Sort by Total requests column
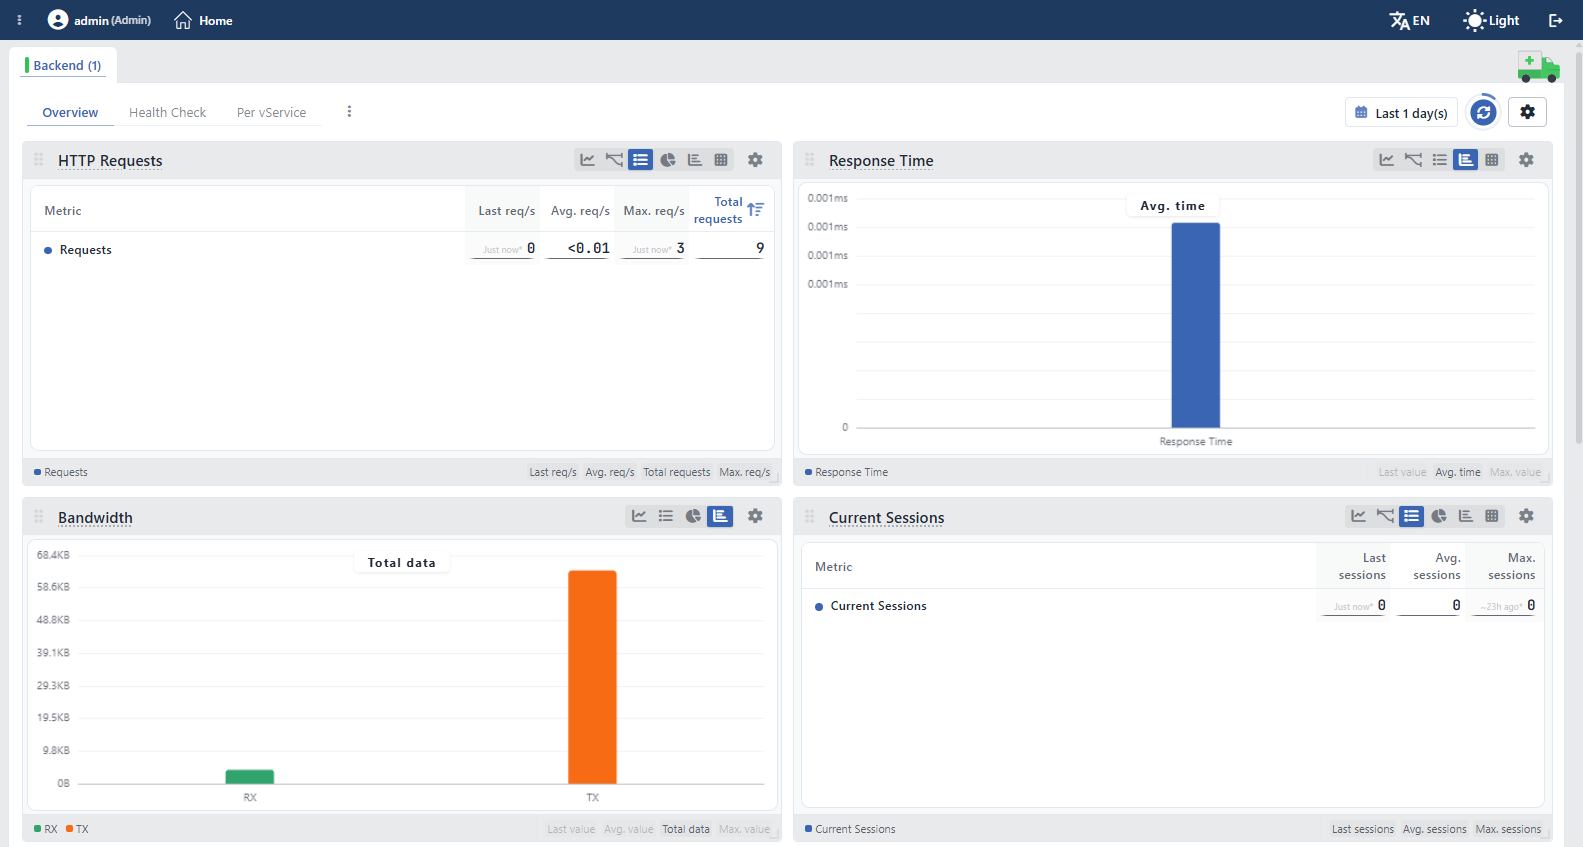Image resolution: width=1583 pixels, height=847 pixels. [x=729, y=210]
